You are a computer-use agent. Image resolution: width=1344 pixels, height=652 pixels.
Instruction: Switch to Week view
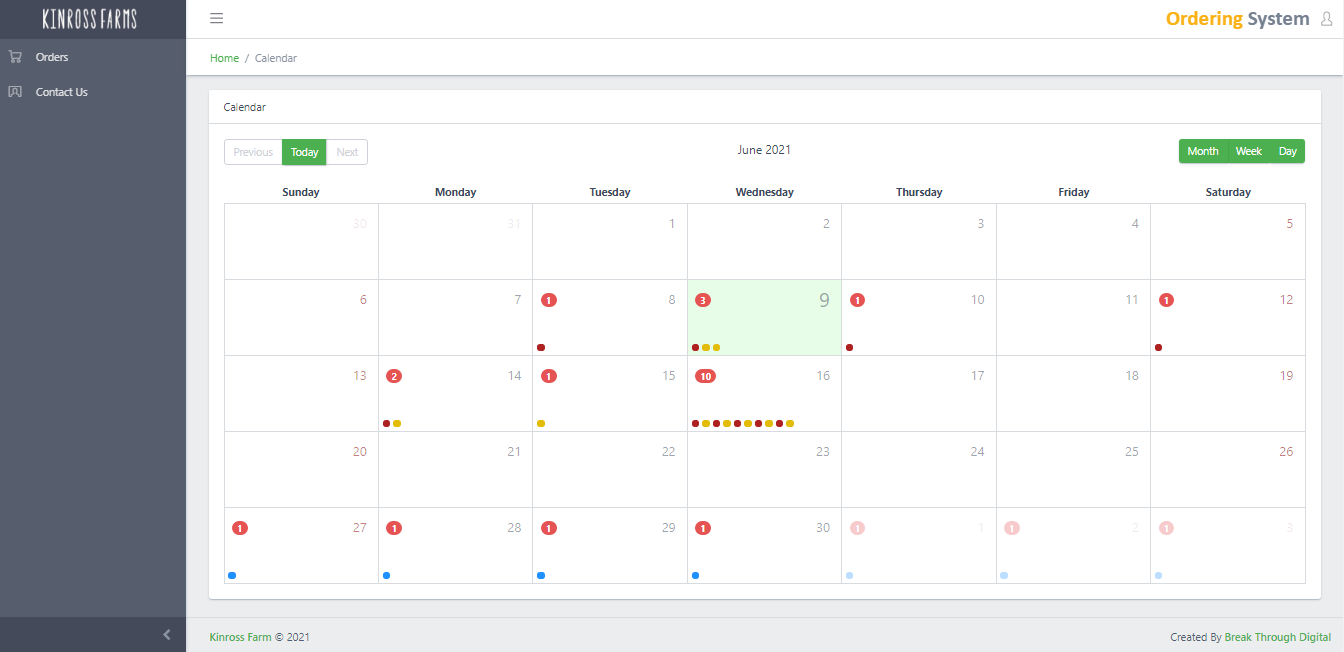1248,151
